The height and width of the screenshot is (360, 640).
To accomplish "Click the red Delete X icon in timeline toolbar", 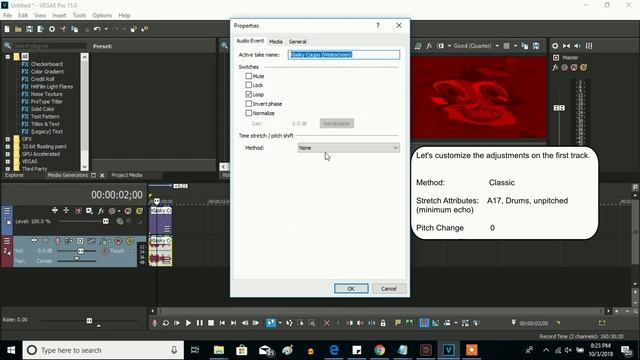I will [327, 323].
